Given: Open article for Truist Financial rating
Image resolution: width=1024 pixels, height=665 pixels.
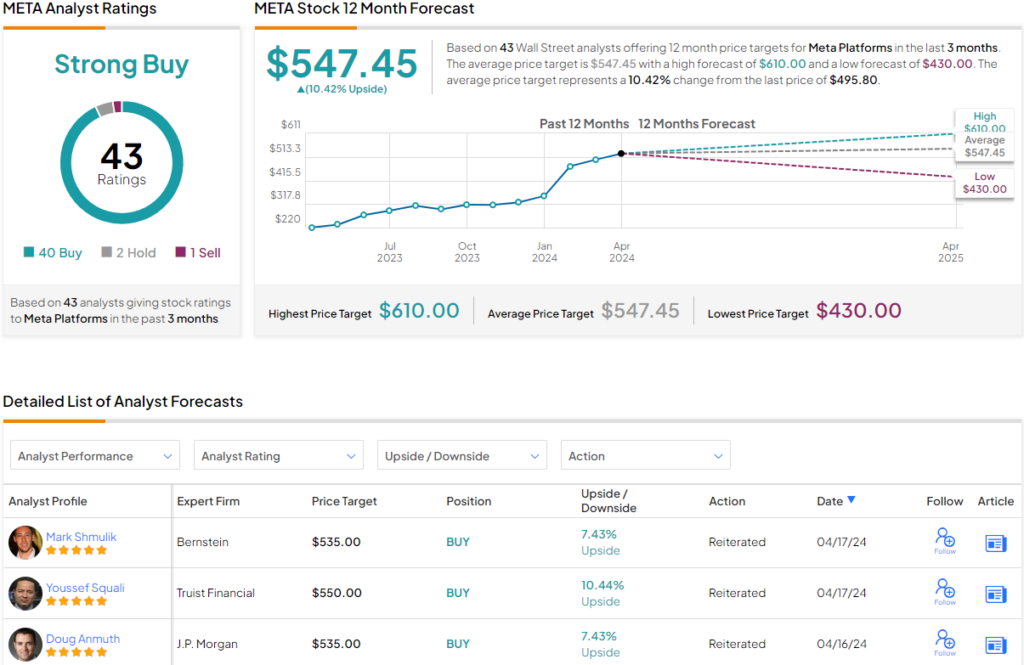Looking at the screenshot, I should click(995, 594).
